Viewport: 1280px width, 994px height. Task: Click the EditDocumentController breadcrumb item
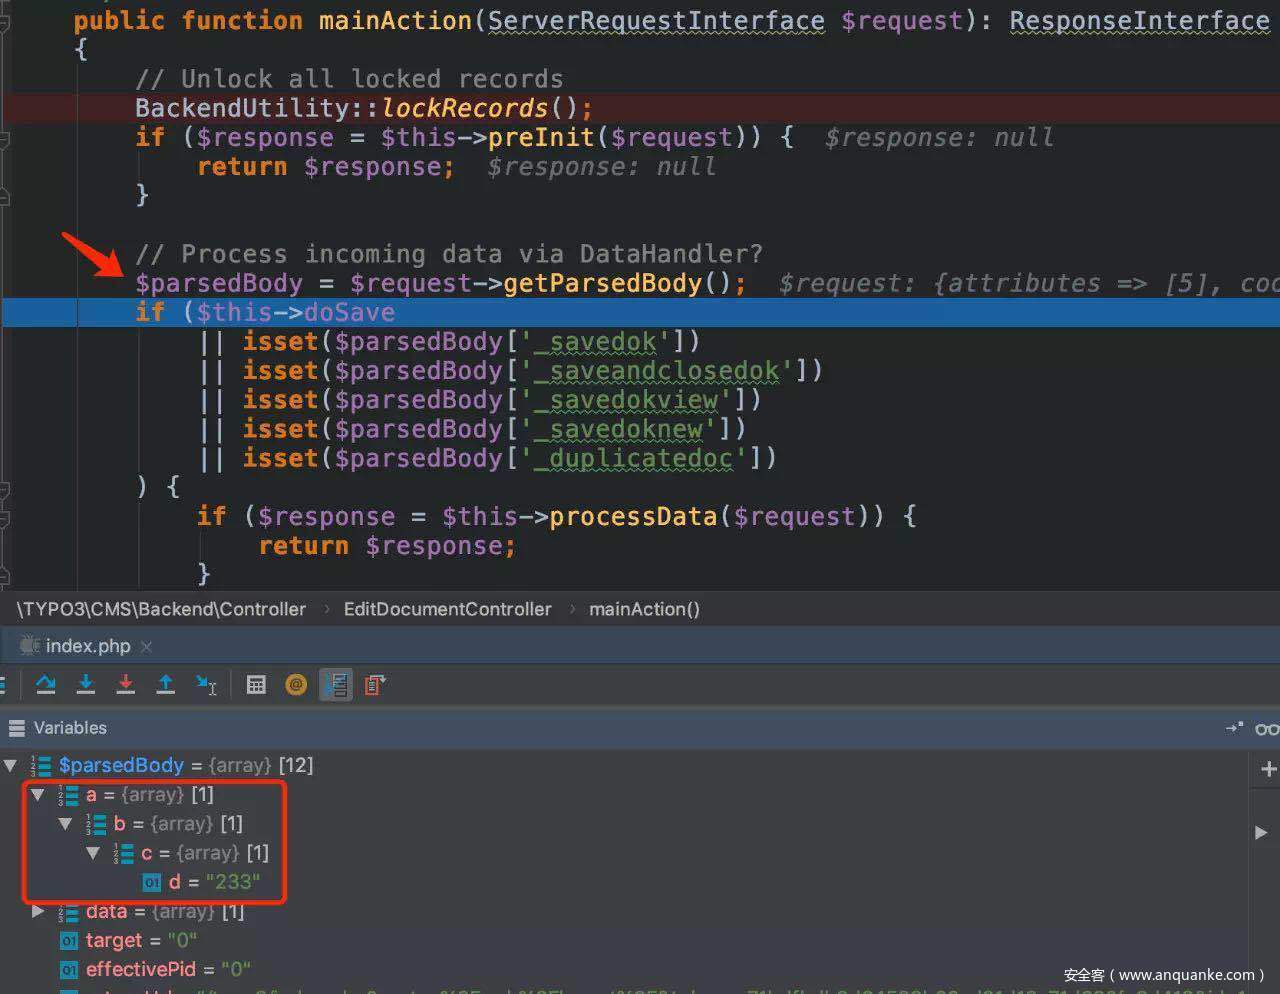click(x=447, y=609)
